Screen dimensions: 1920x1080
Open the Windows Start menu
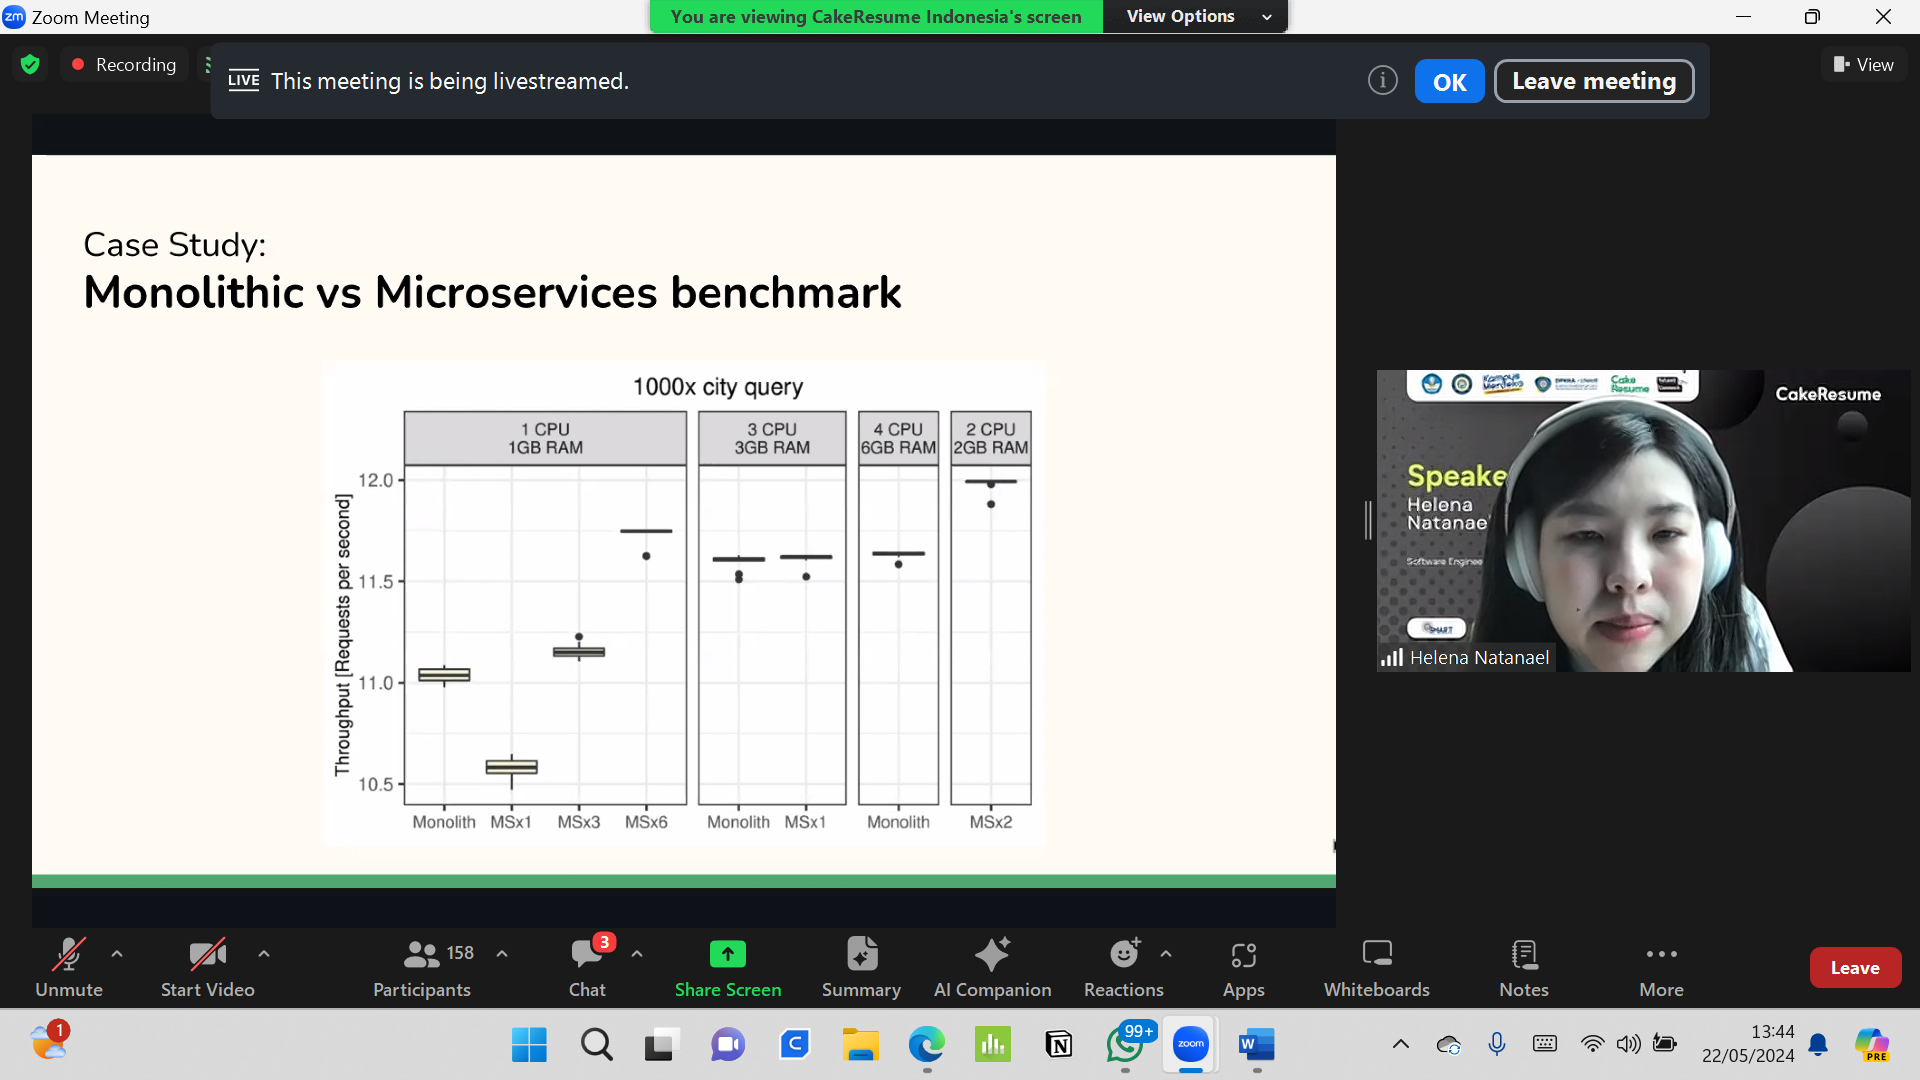click(x=529, y=1045)
